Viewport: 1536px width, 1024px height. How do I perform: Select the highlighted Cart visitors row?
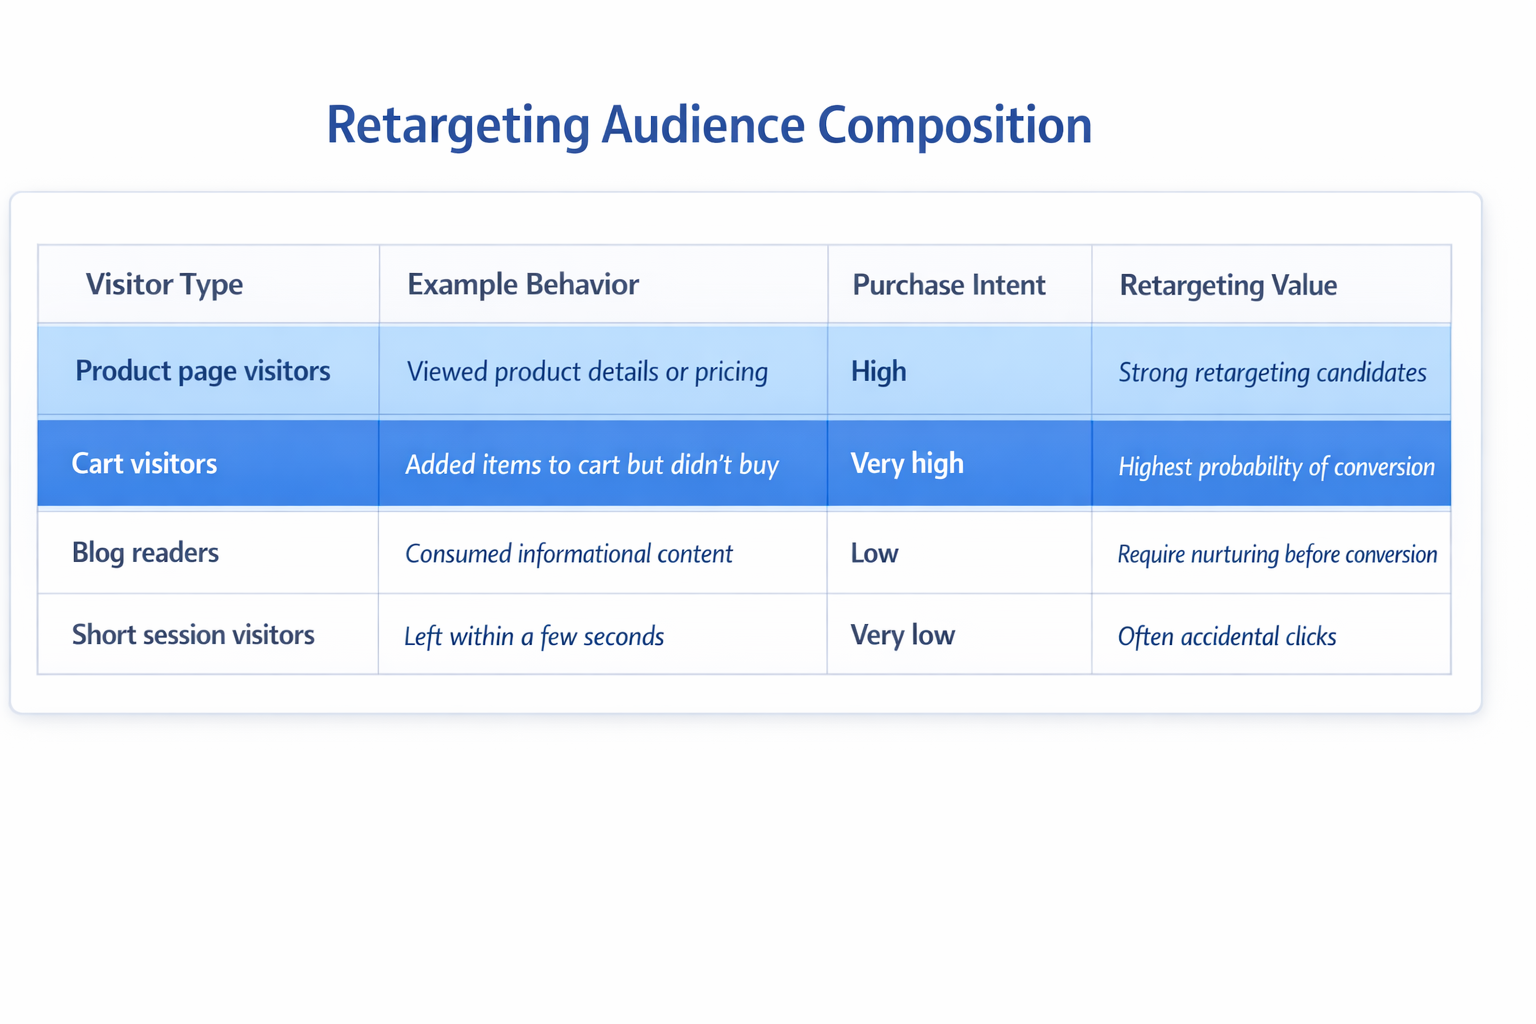click(x=144, y=463)
